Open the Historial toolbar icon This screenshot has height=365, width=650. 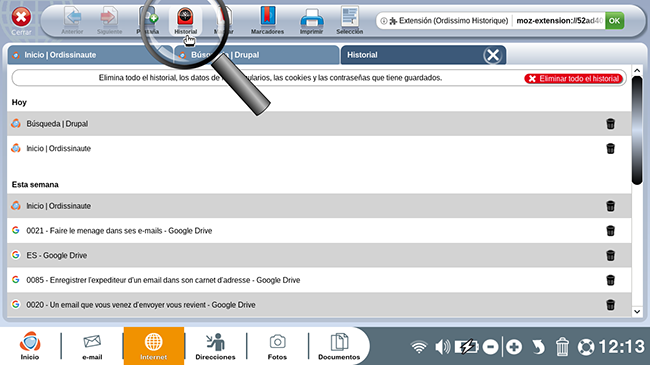(185, 20)
